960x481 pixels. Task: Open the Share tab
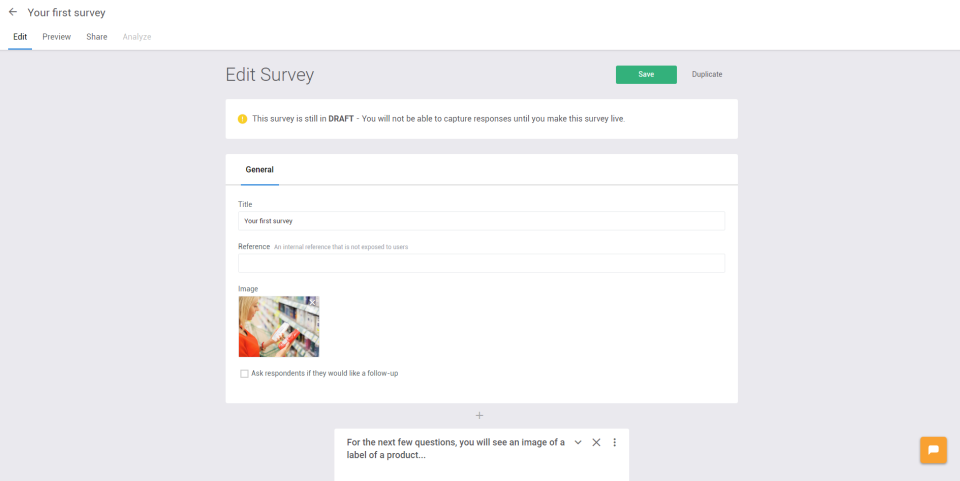(x=97, y=37)
